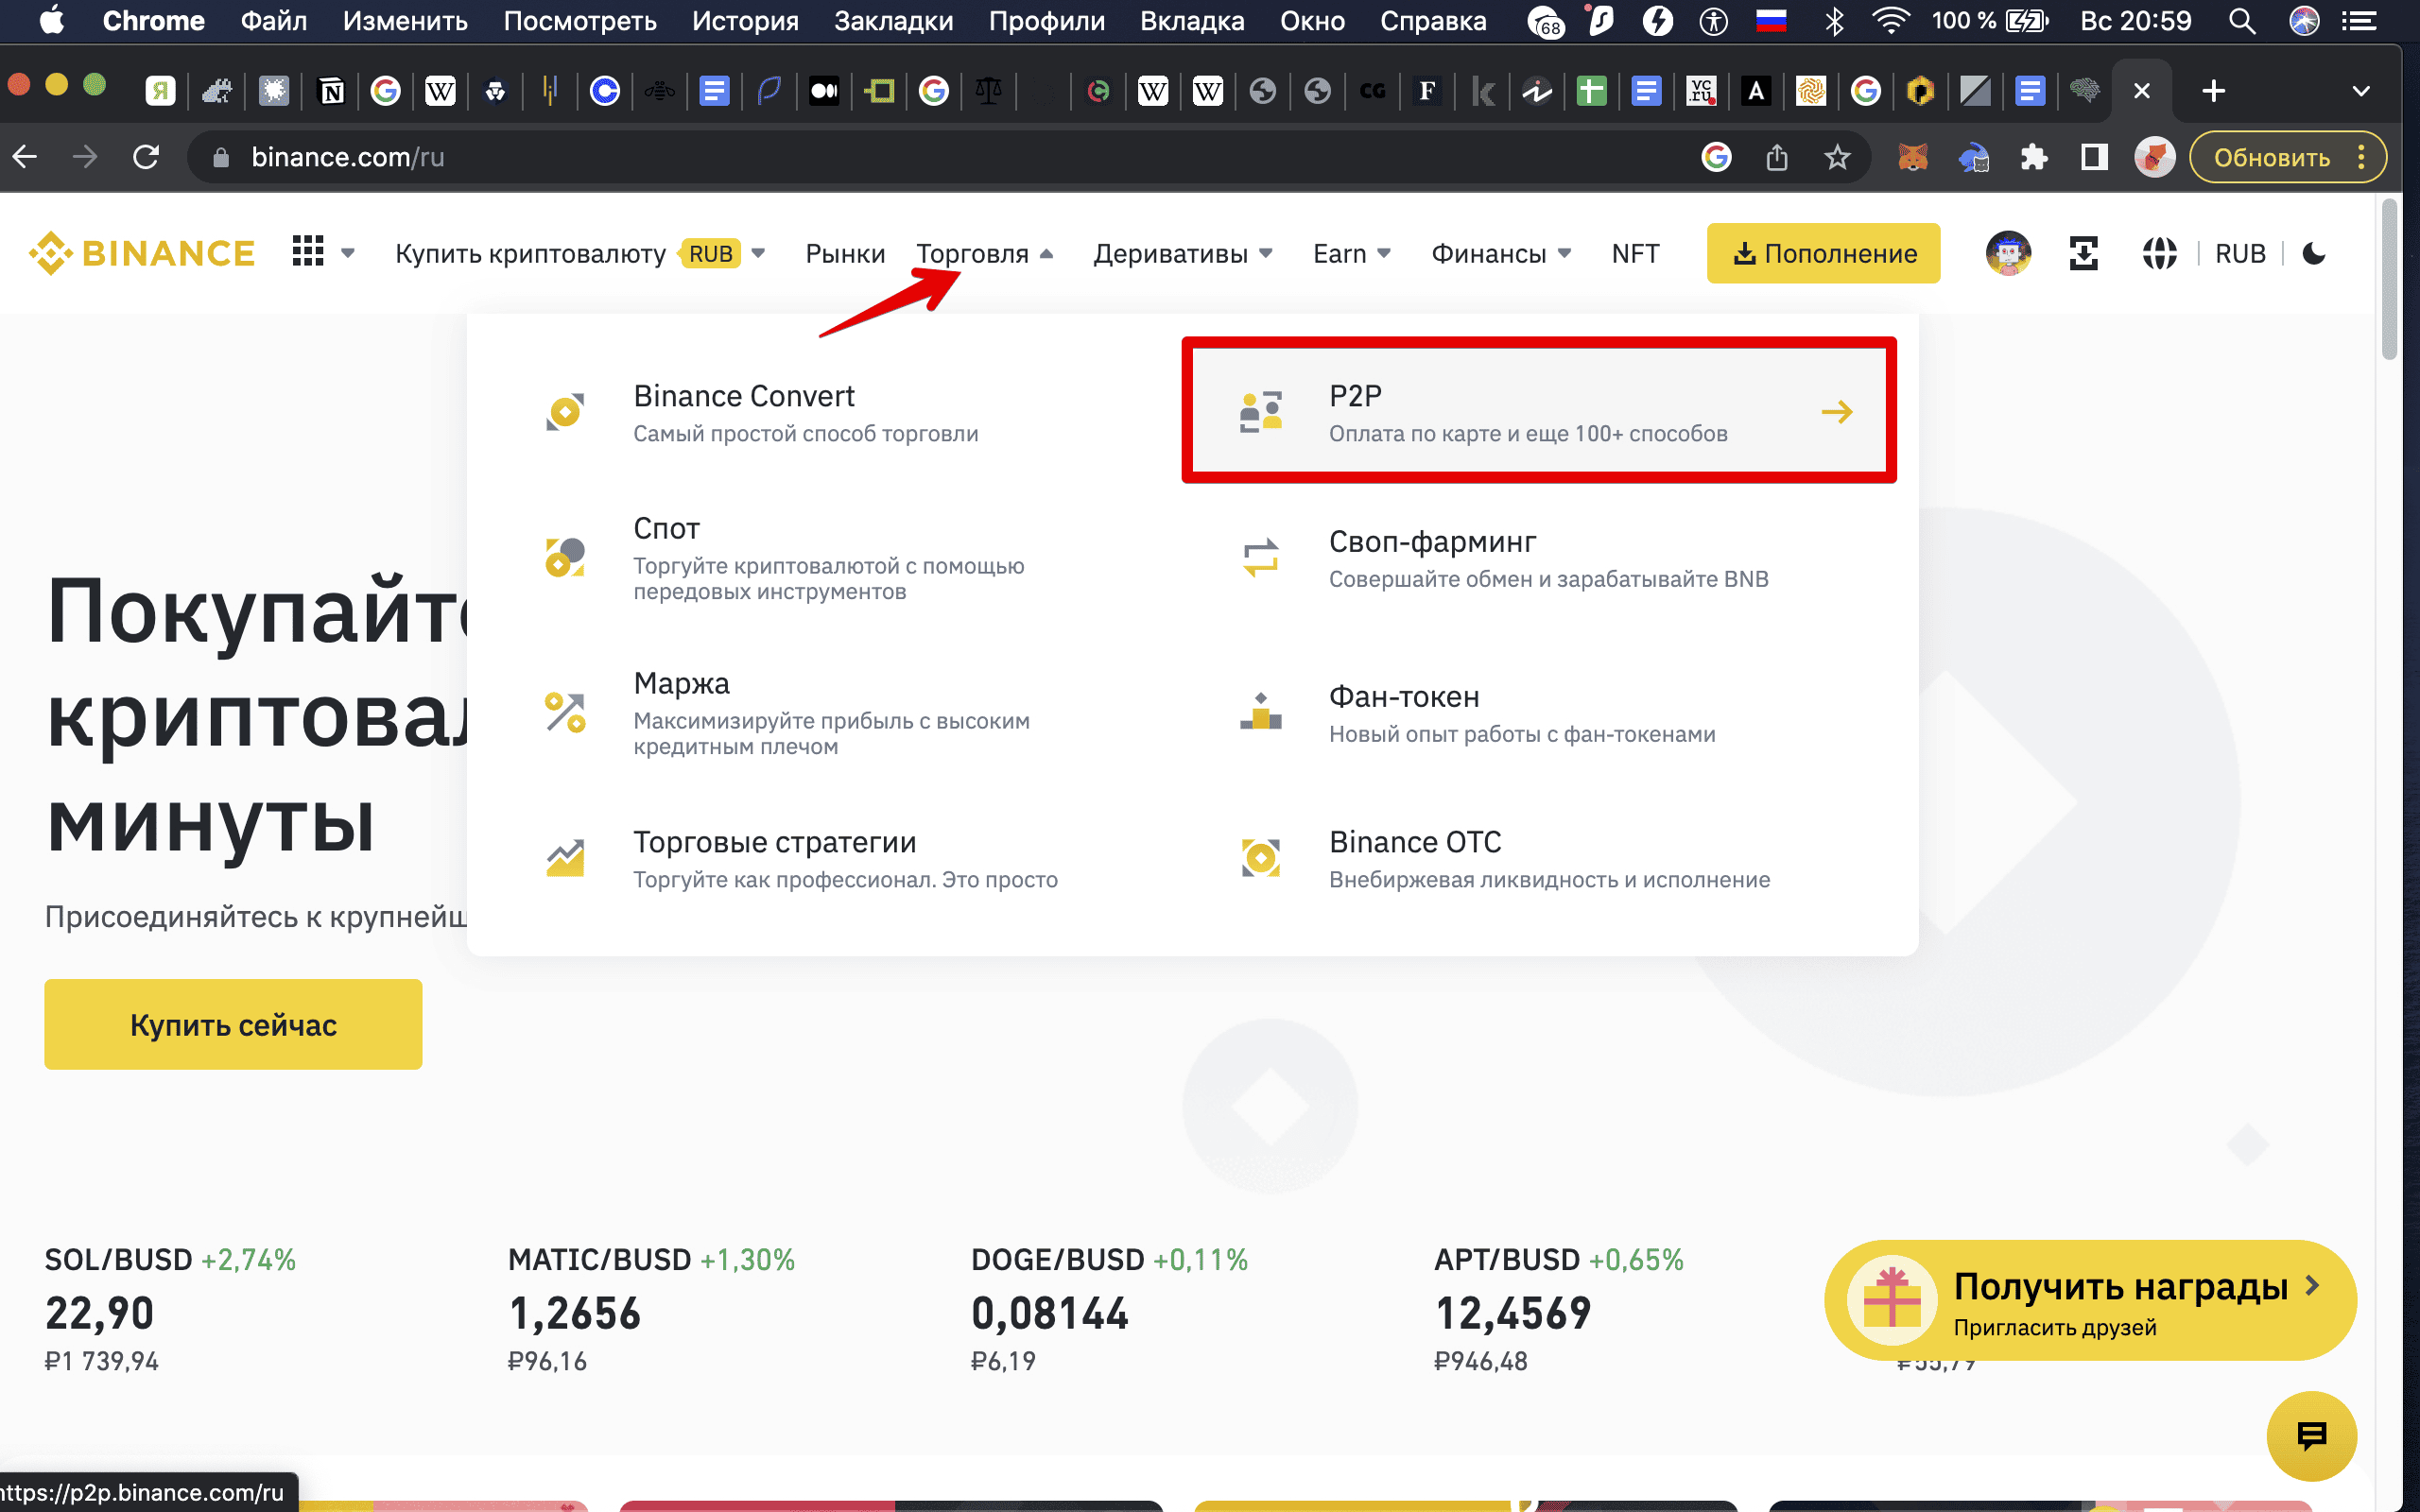Bookmark page with star icon
This screenshot has height=1512, width=2420.
pyautogui.click(x=1837, y=157)
